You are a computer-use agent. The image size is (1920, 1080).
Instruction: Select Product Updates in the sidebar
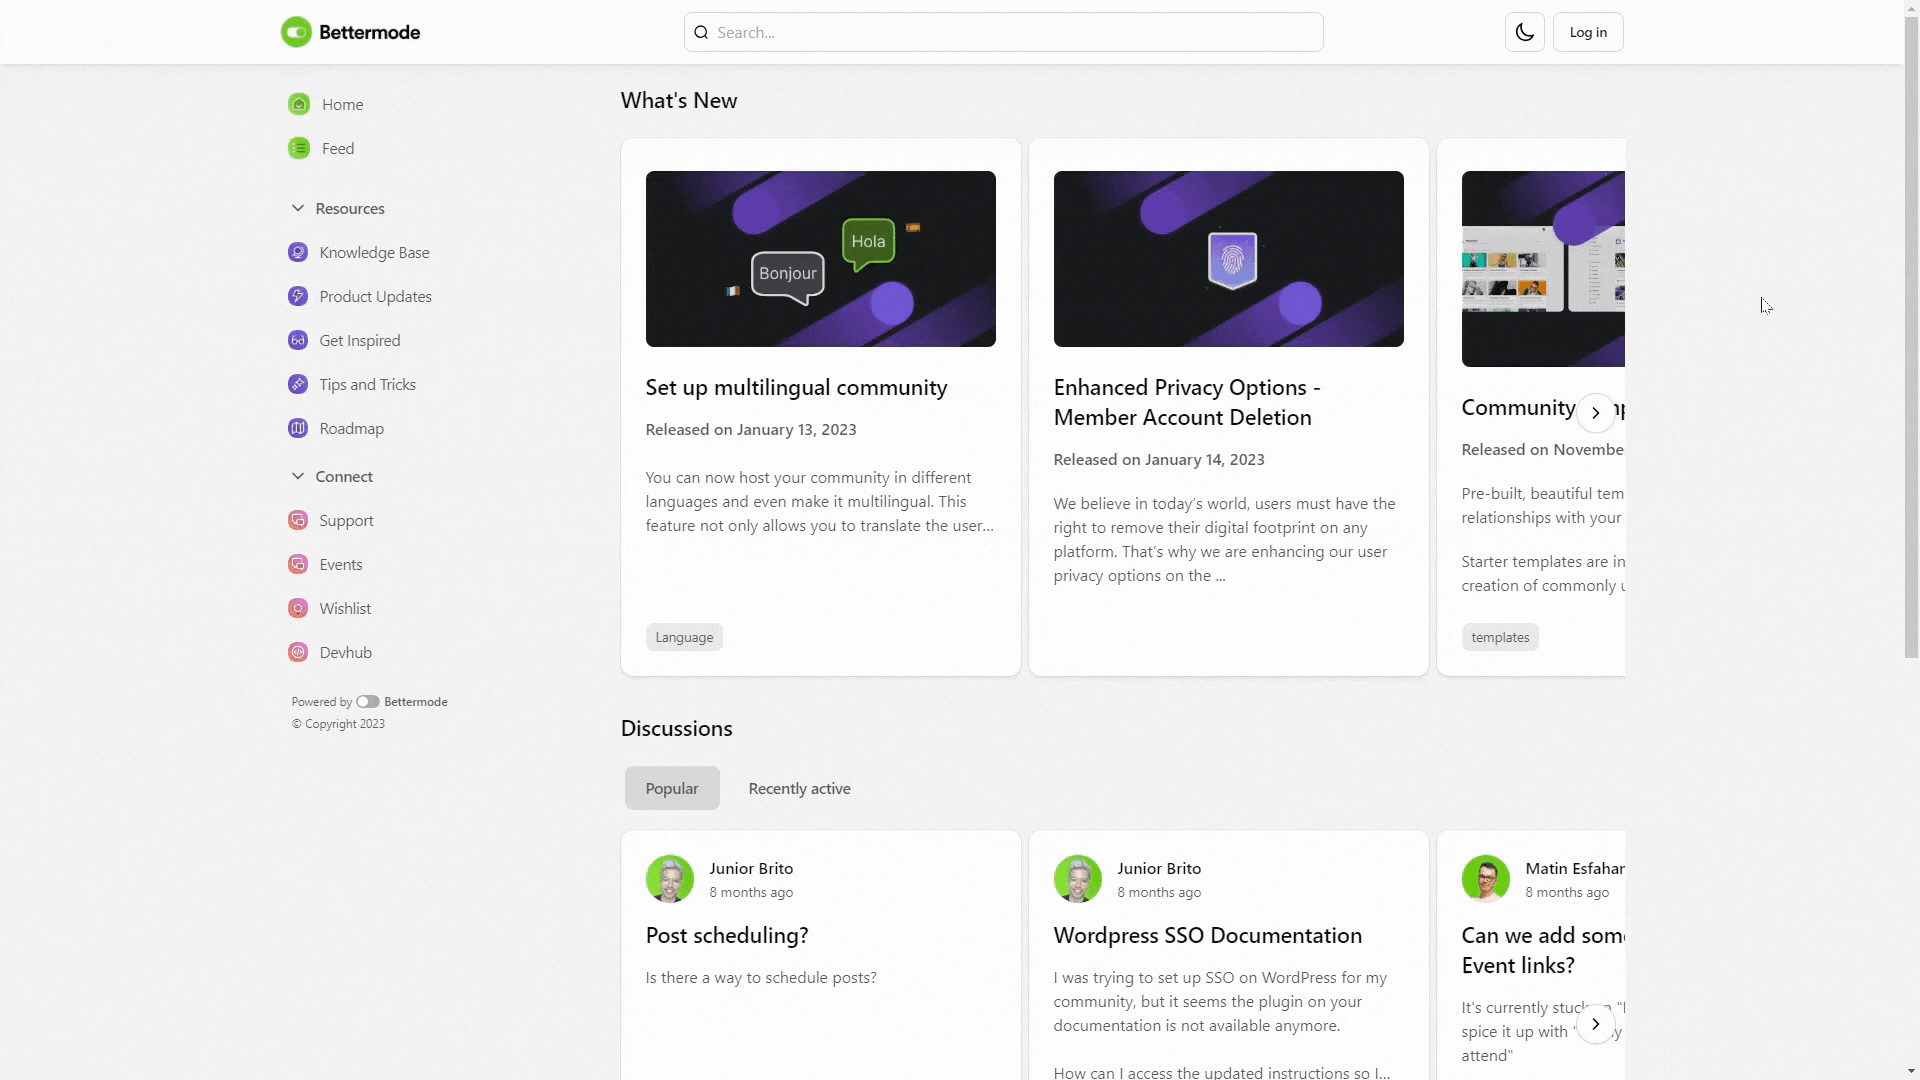click(x=375, y=296)
